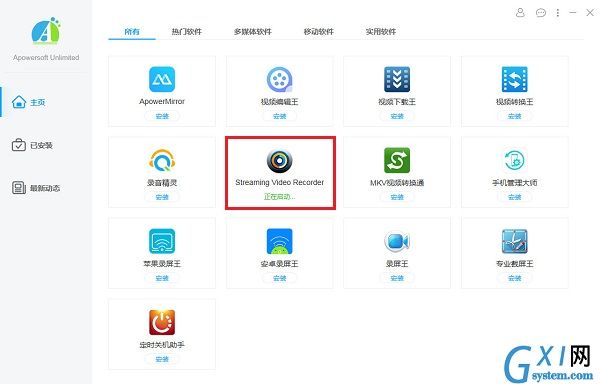Click 安装 under 录音精灵
600x384 pixels.
click(162, 197)
